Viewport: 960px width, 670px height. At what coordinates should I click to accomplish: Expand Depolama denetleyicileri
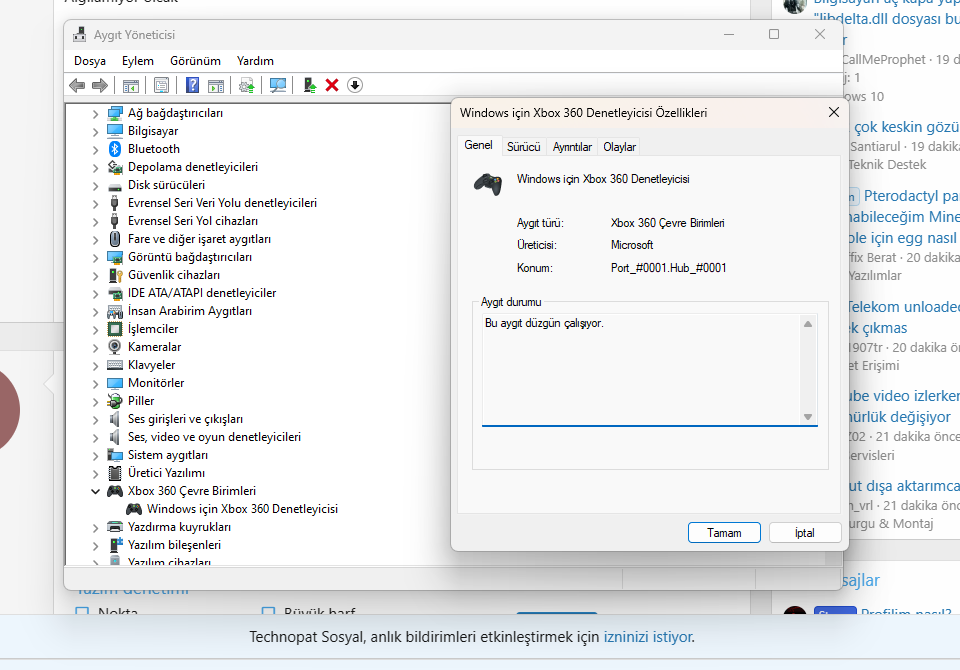click(96, 167)
